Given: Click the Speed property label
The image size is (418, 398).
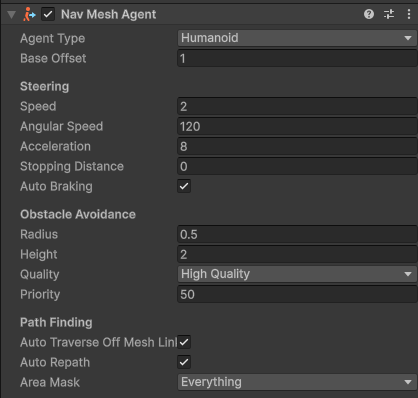Looking at the screenshot, I should coord(38,107).
